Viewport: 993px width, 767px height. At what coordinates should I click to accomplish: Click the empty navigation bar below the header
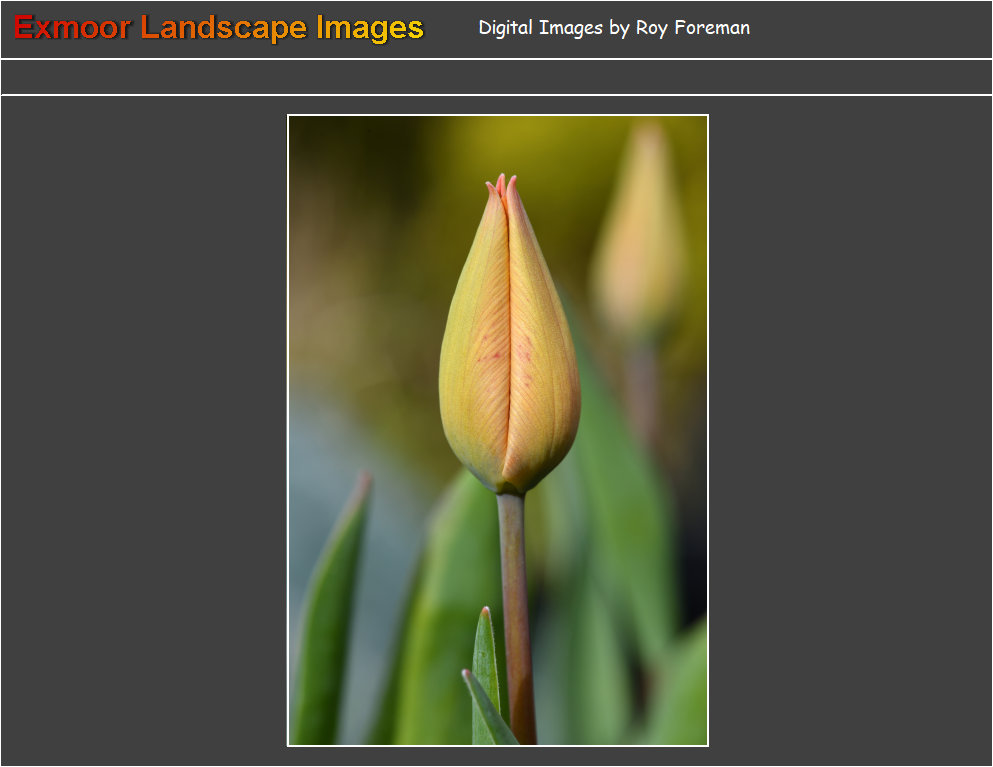coord(496,77)
